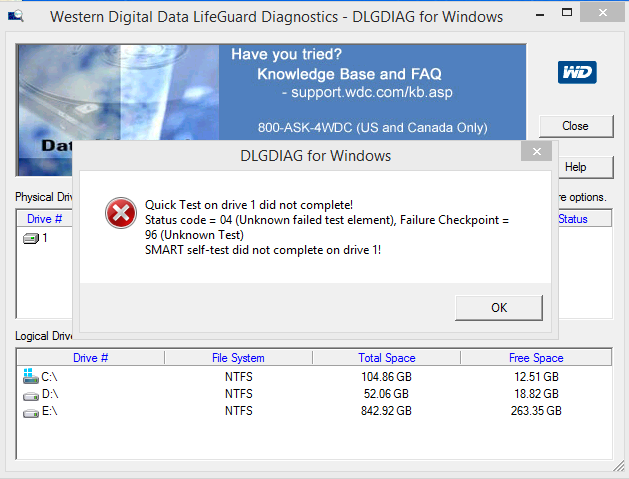Image resolution: width=629 pixels, height=479 pixels.
Task: Click the Total Space column header
Action: 386,358
